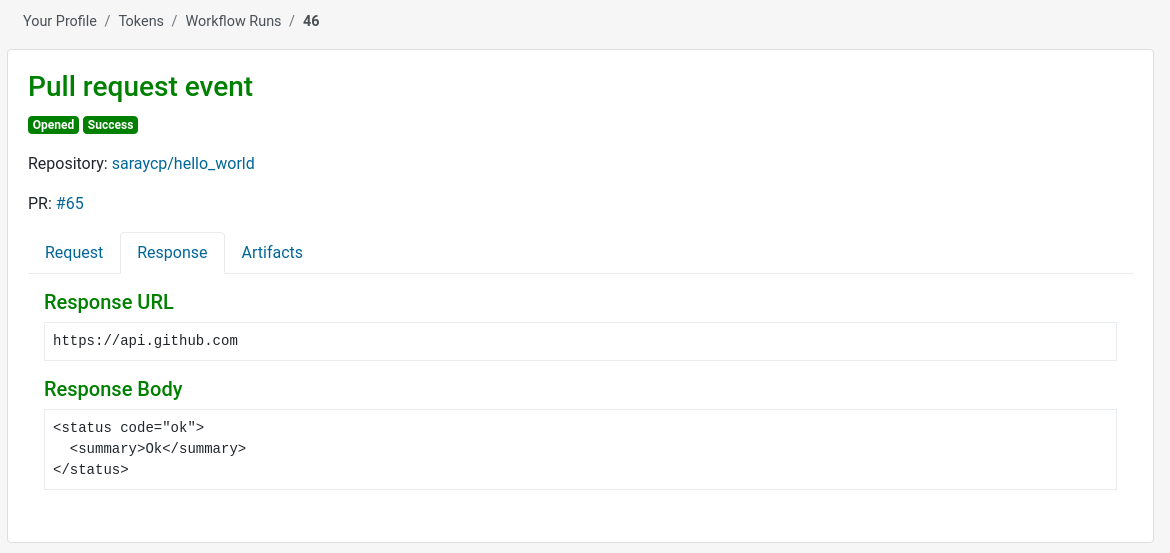Click the Pull request event heading
The width and height of the screenshot is (1170, 553).
(140, 87)
